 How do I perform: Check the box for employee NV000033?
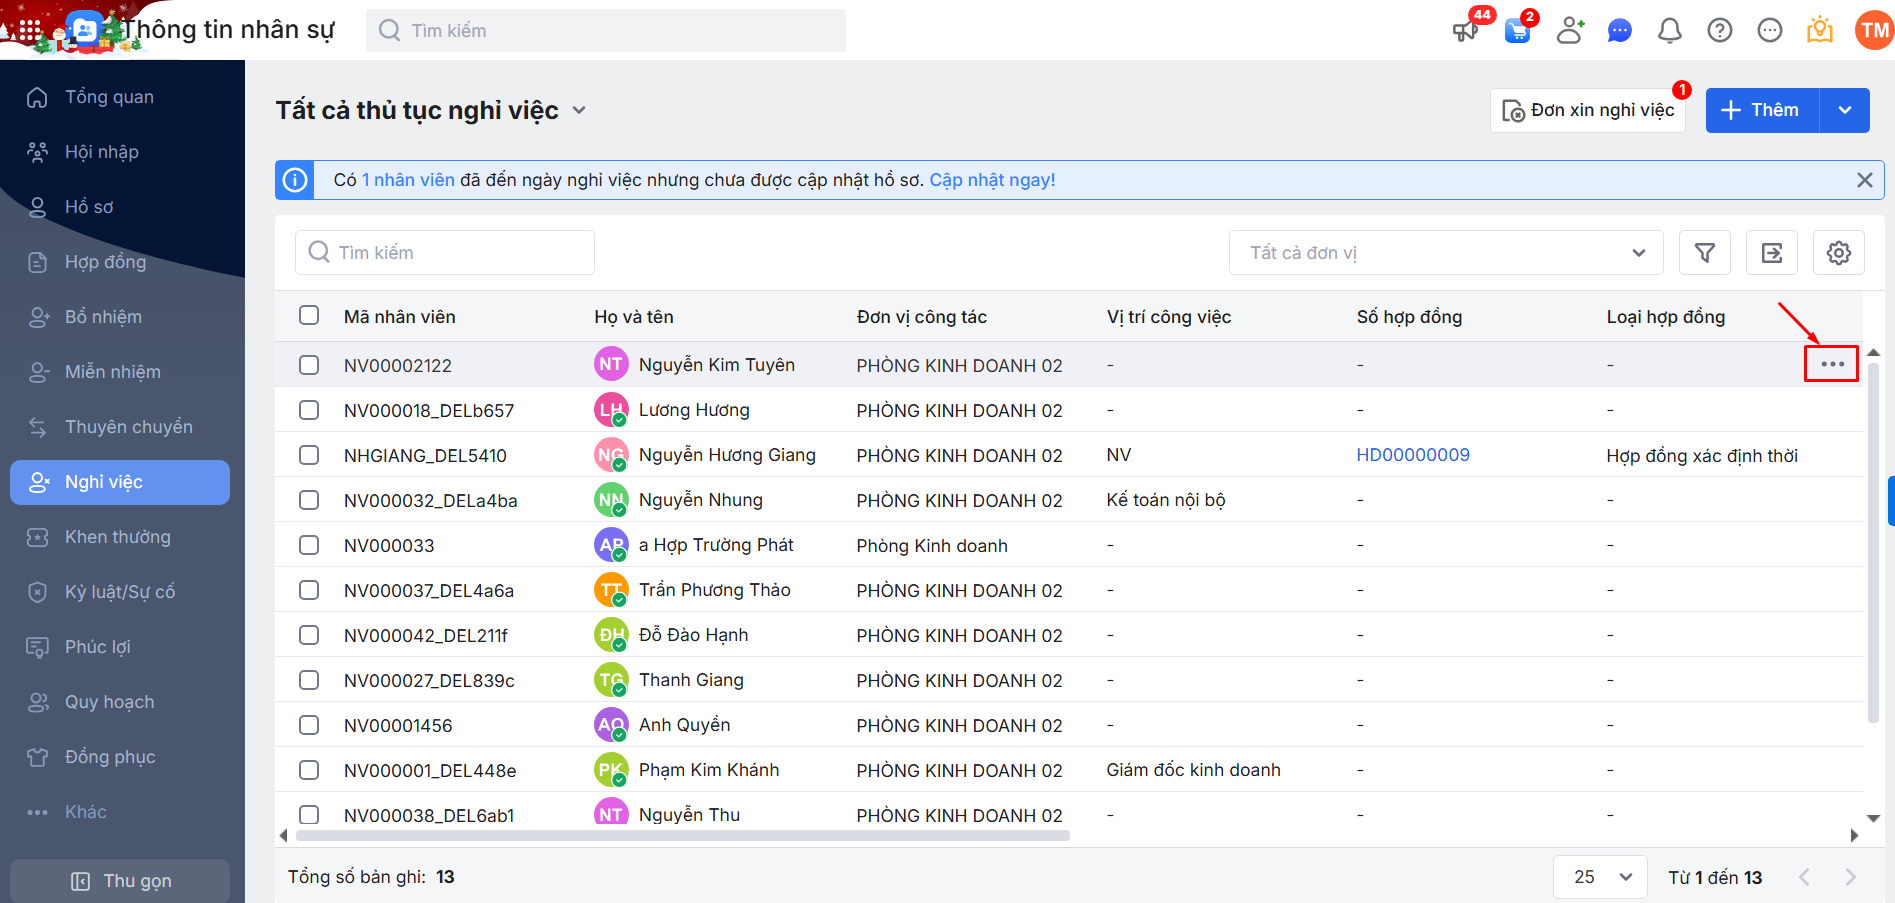[x=309, y=545]
